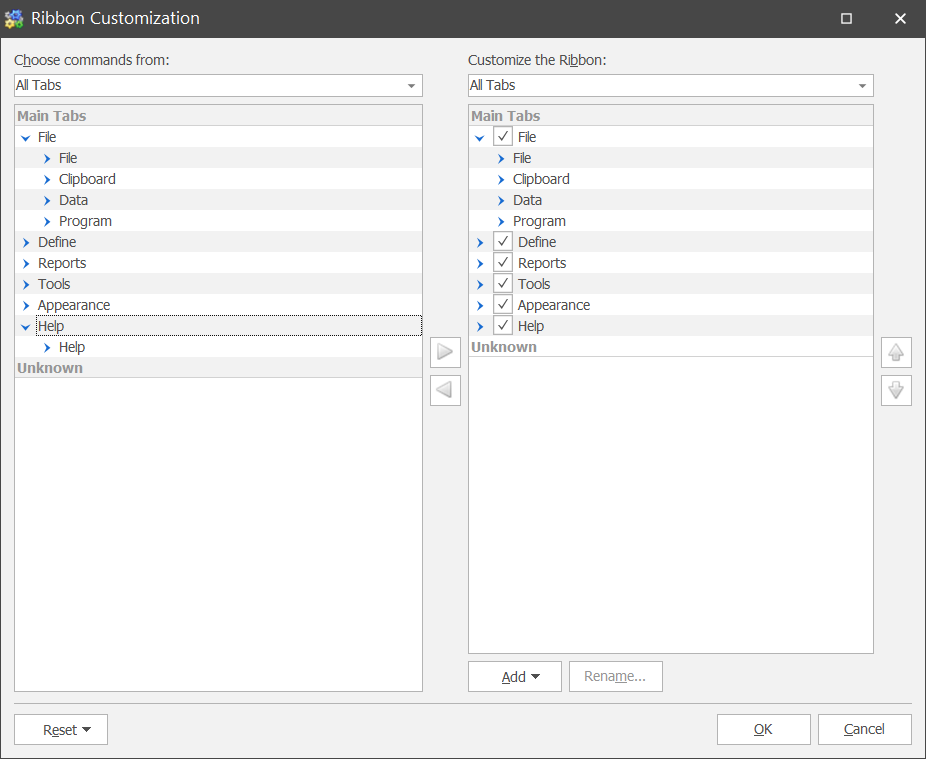Click the move down arrow icon

tap(896, 390)
